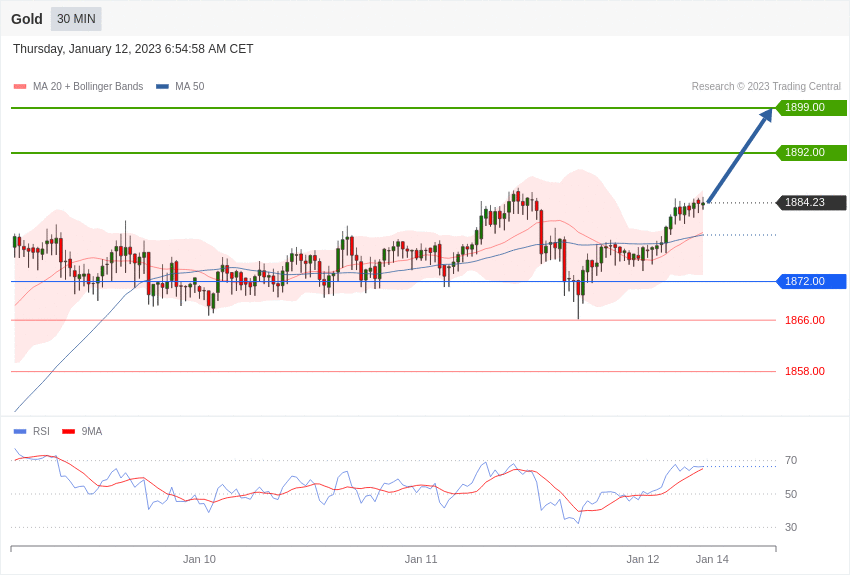850x576 pixels.
Task: Toggle the MA 50 legend label
Action: click(x=190, y=87)
